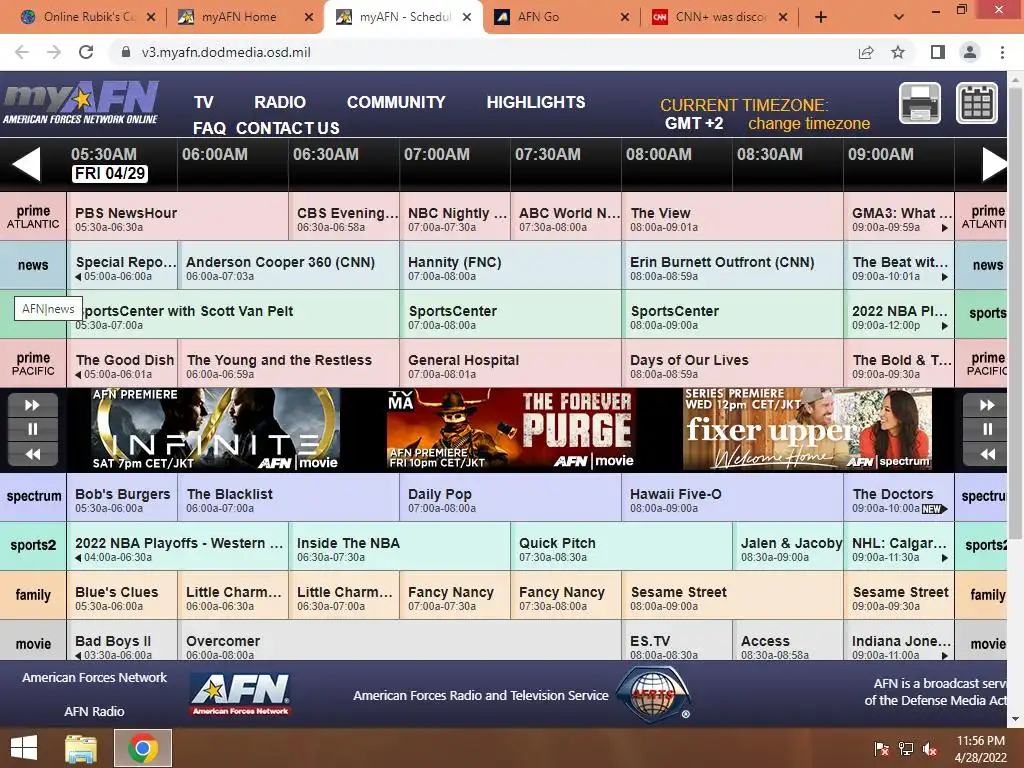Viewport: 1024px width, 768px height.
Task: Select the prime ATLANTIC channel label
Action: [x=33, y=216]
